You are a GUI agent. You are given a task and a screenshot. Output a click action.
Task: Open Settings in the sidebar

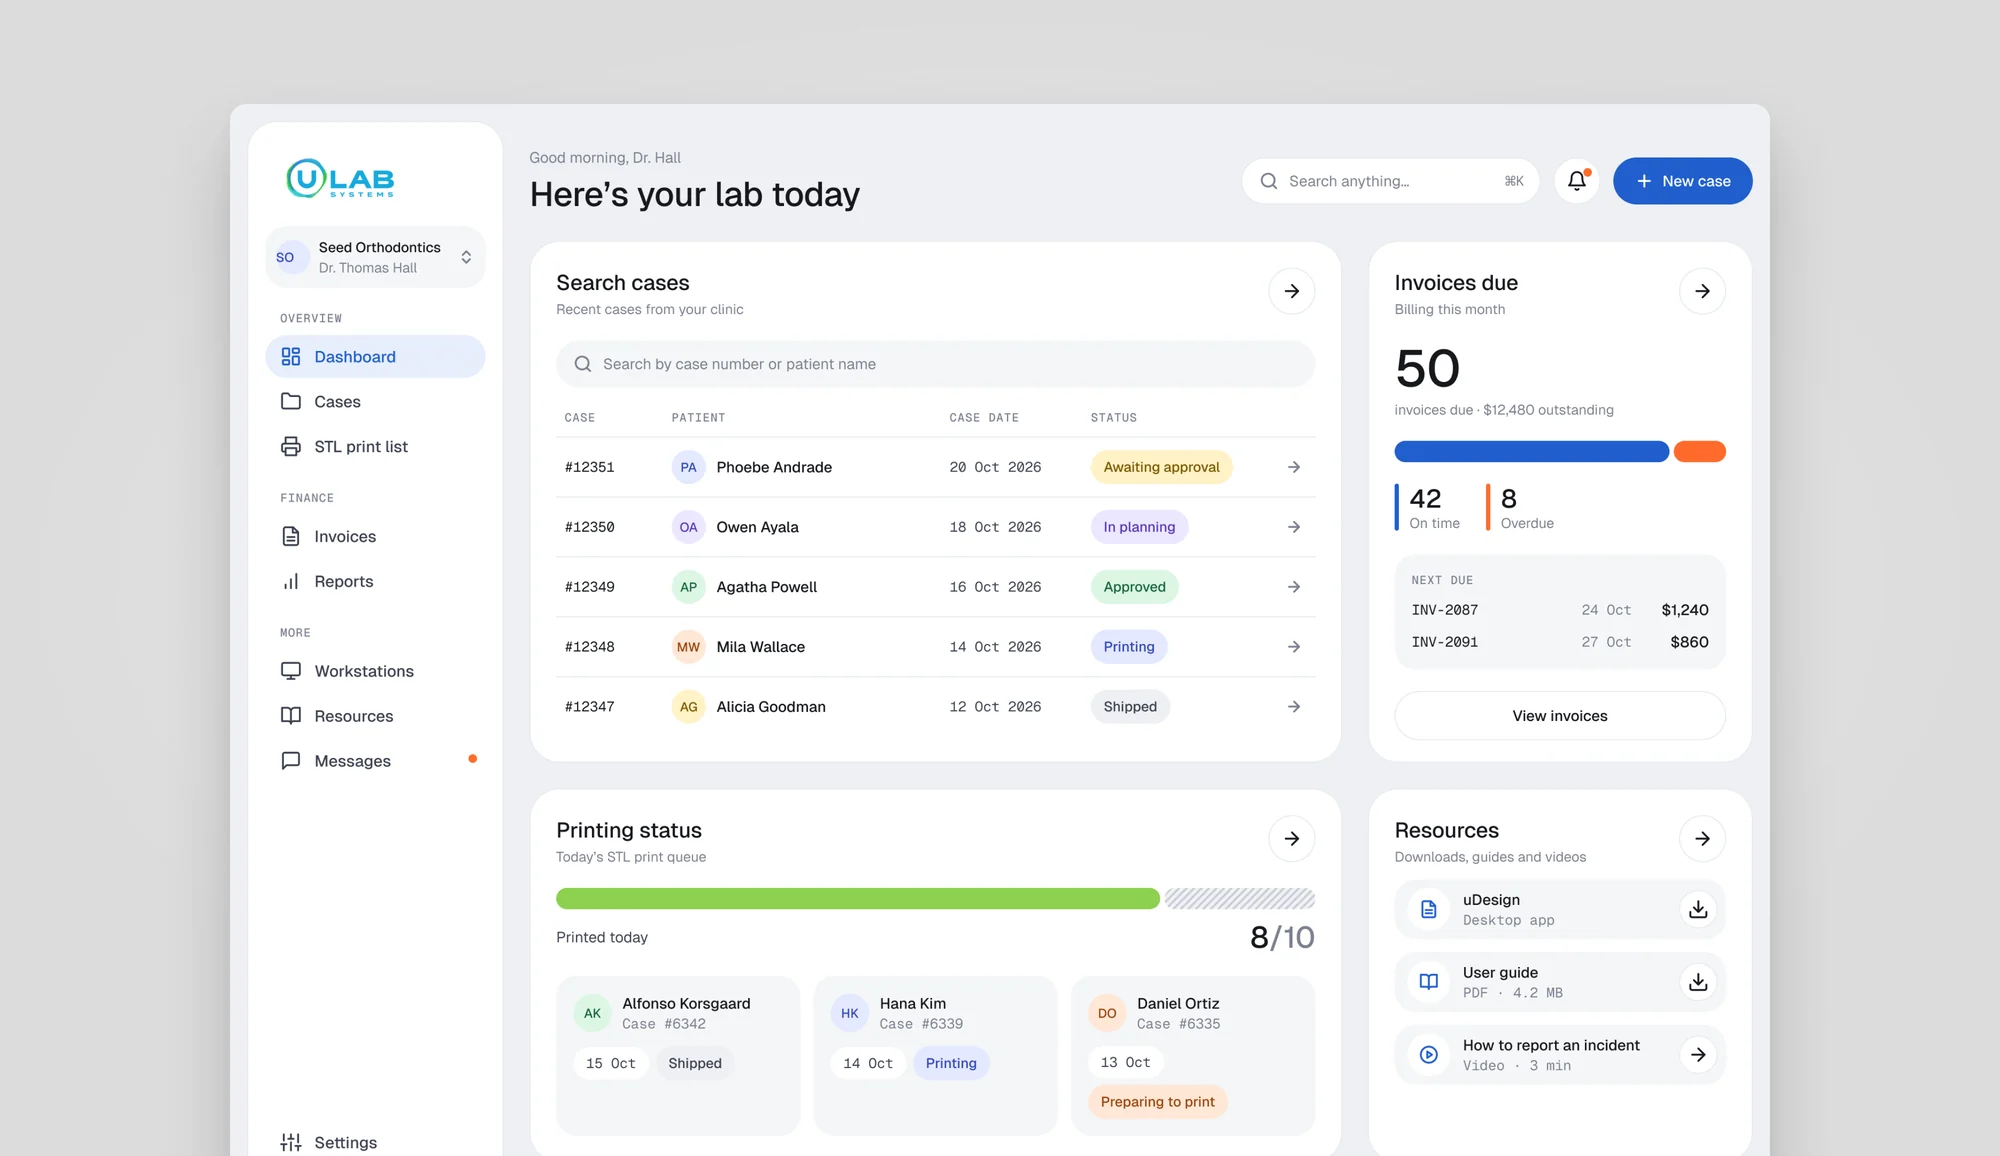pyautogui.click(x=375, y=1142)
